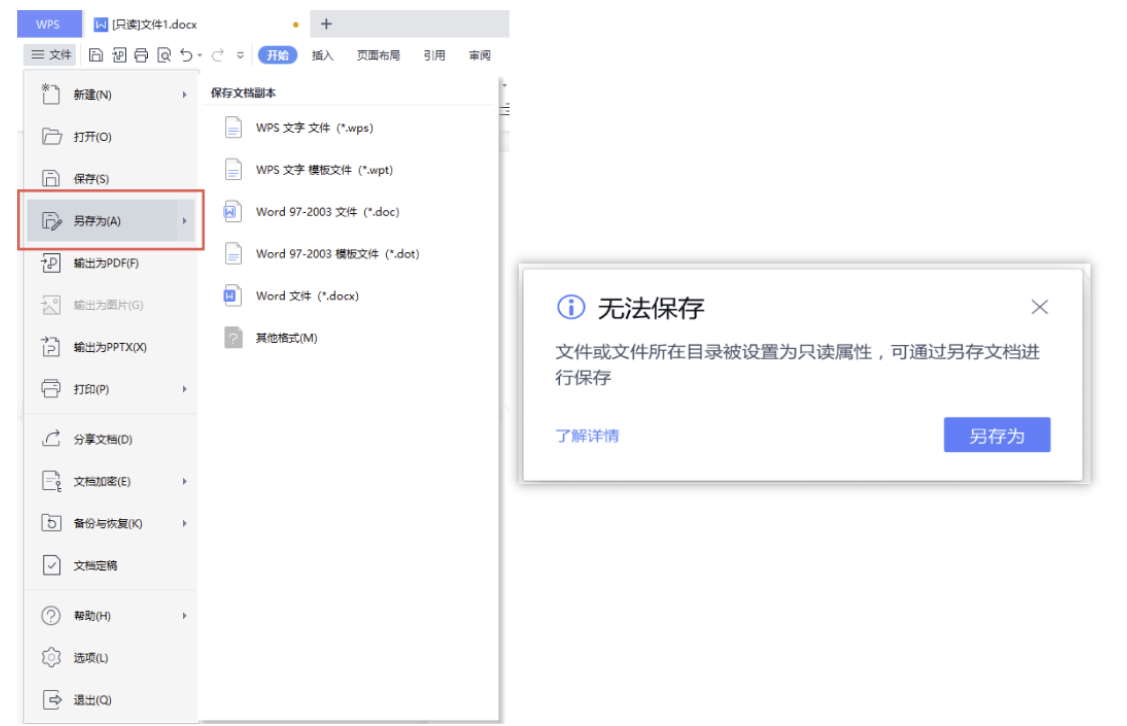1127x726 pixels.
Task: Choose 输出为PDF(F) menu item
Action: pos(105,263)
